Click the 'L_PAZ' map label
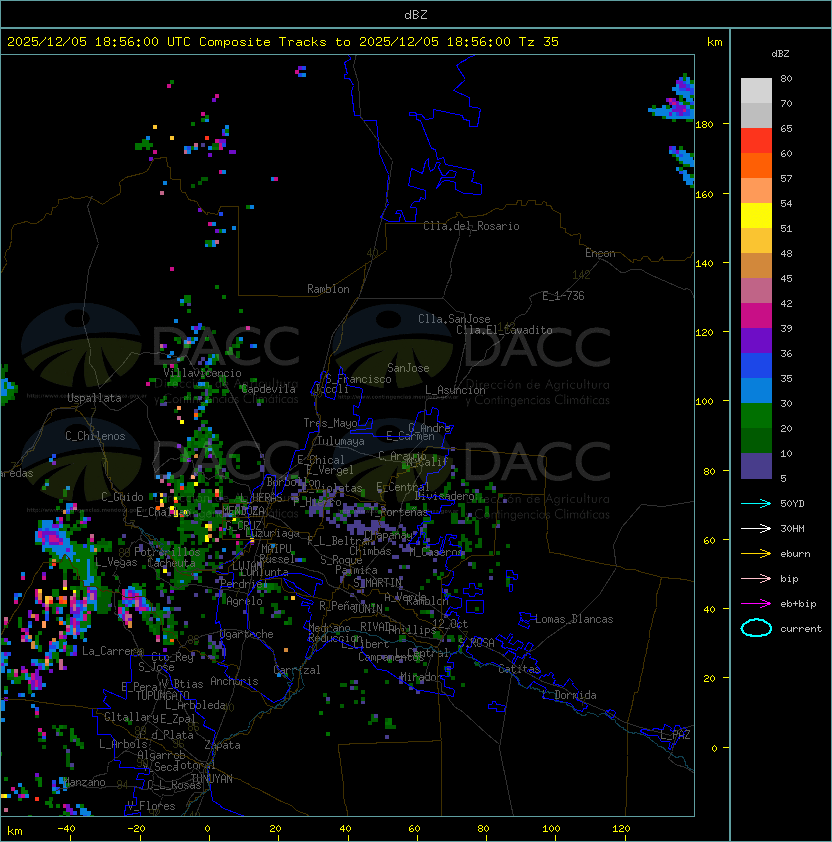 click(x=675, y=735)
